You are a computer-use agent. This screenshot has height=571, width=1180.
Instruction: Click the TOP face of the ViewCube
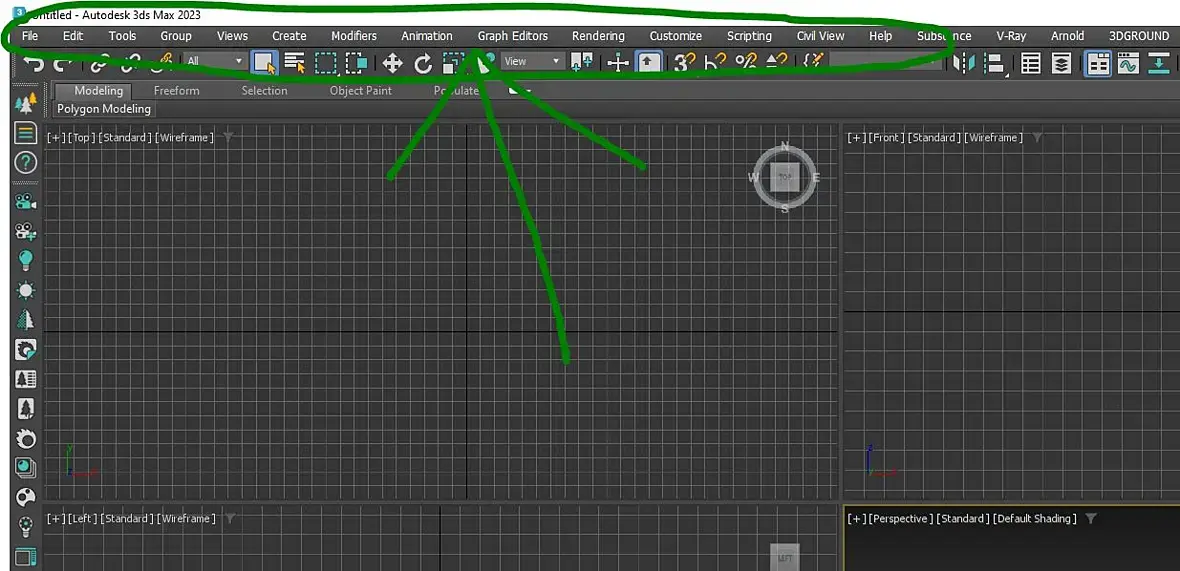coord(785,178)
